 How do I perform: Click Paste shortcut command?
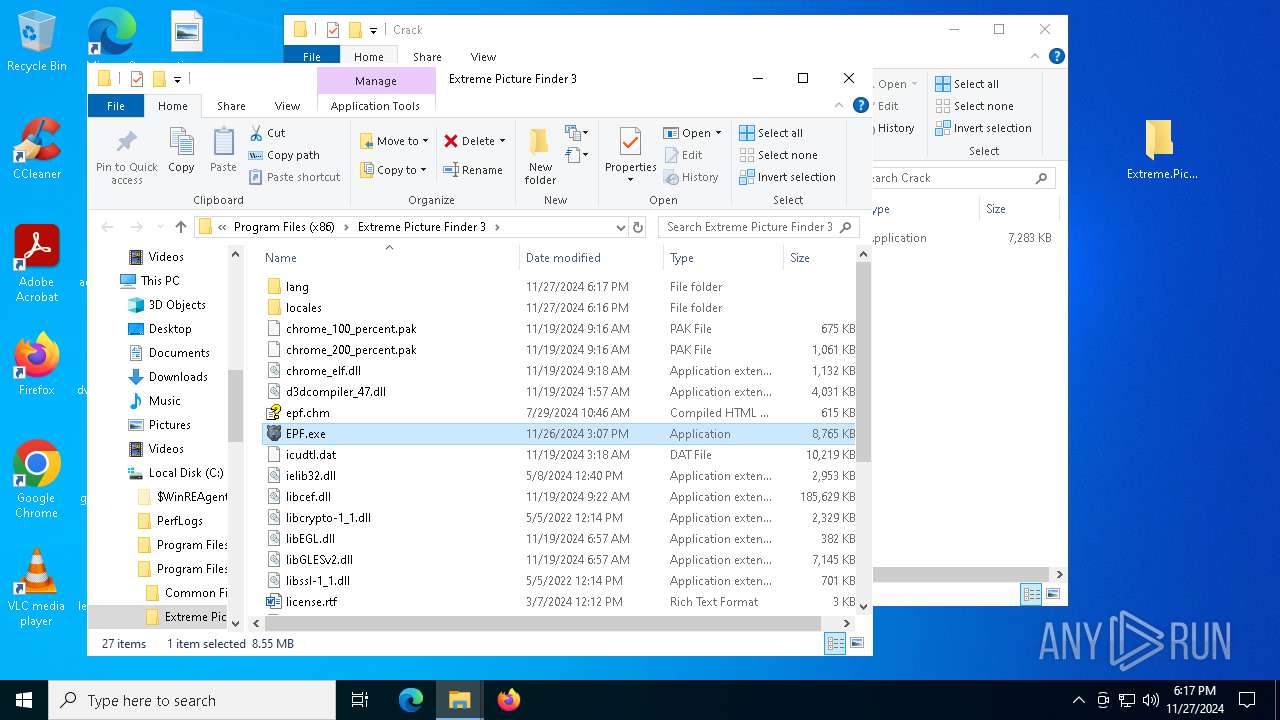point(294,177)
